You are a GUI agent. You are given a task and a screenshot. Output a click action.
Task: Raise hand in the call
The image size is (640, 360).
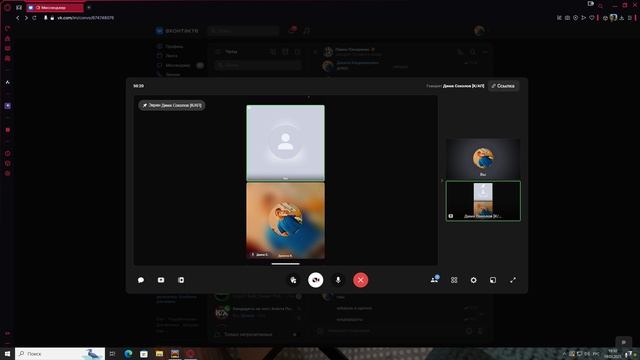pos(293,280)
